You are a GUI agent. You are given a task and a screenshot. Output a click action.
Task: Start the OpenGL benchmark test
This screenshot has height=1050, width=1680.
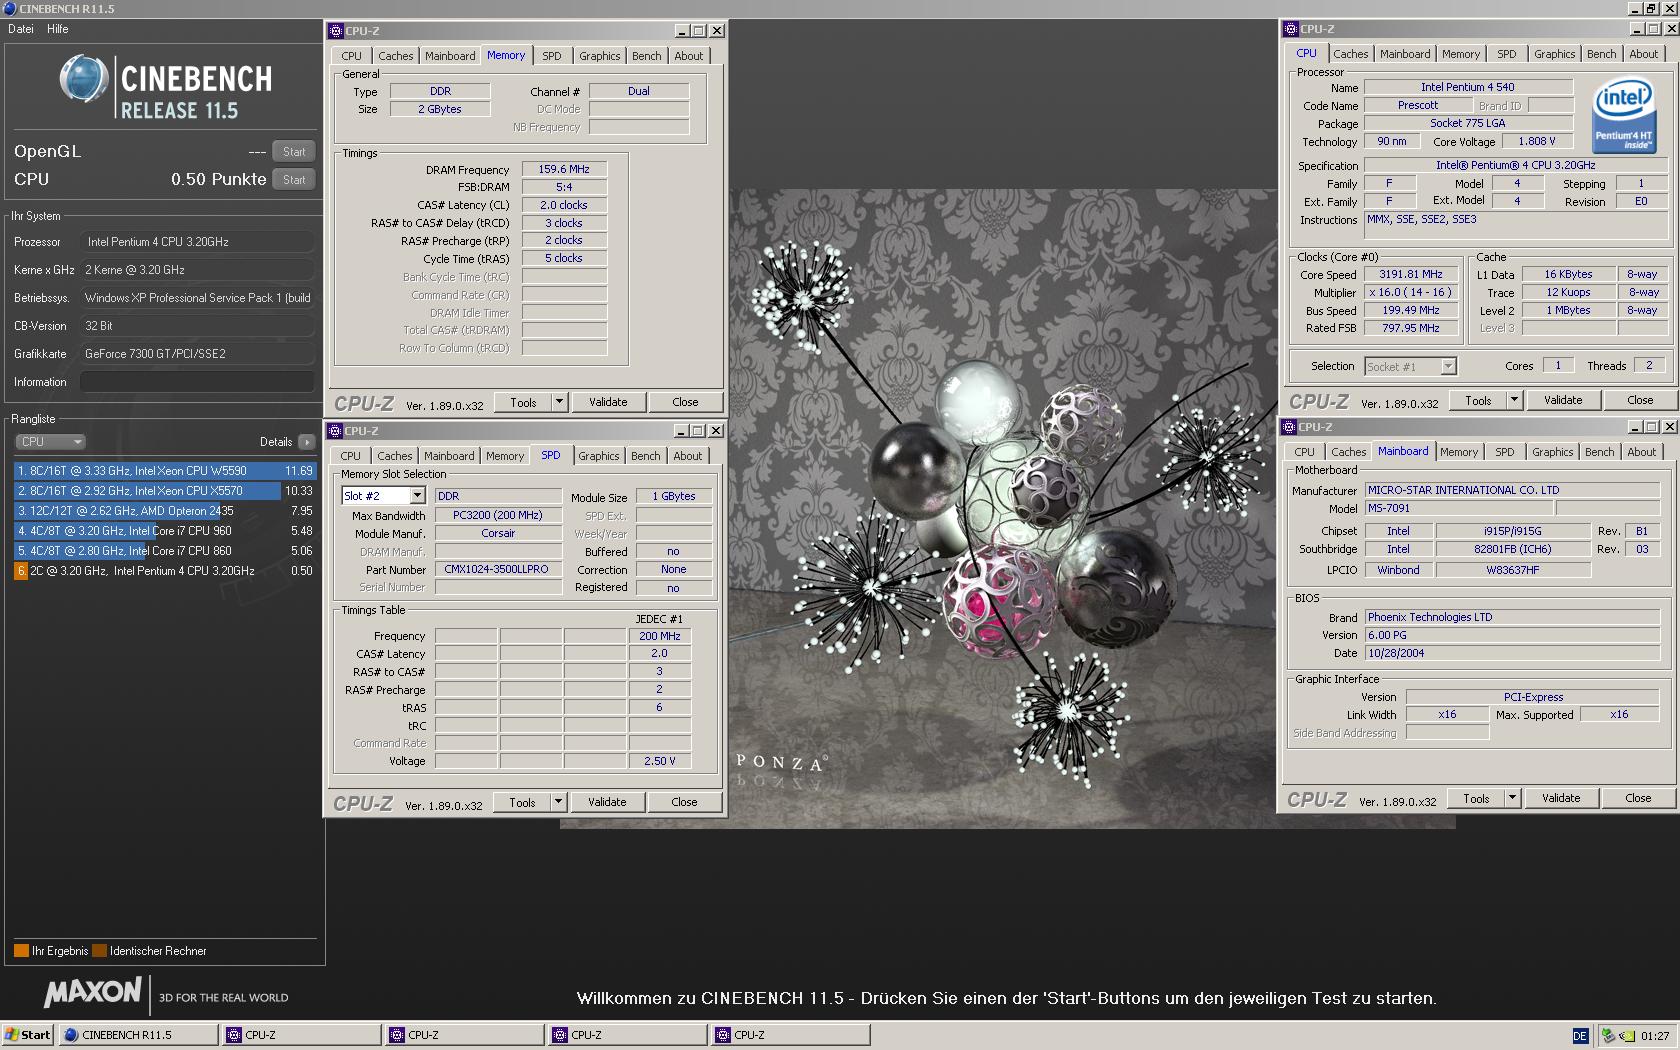coord(294,152)
